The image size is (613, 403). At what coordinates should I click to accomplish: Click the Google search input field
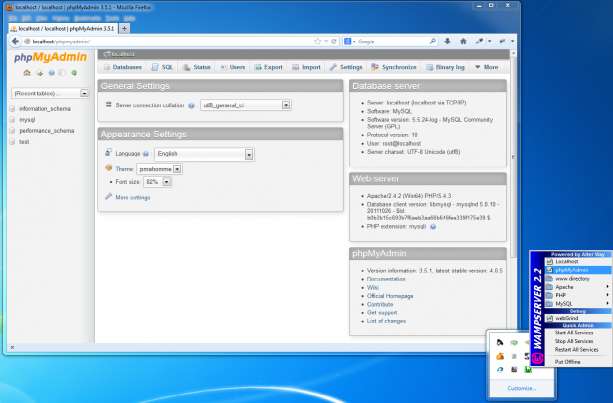(392, 41)
